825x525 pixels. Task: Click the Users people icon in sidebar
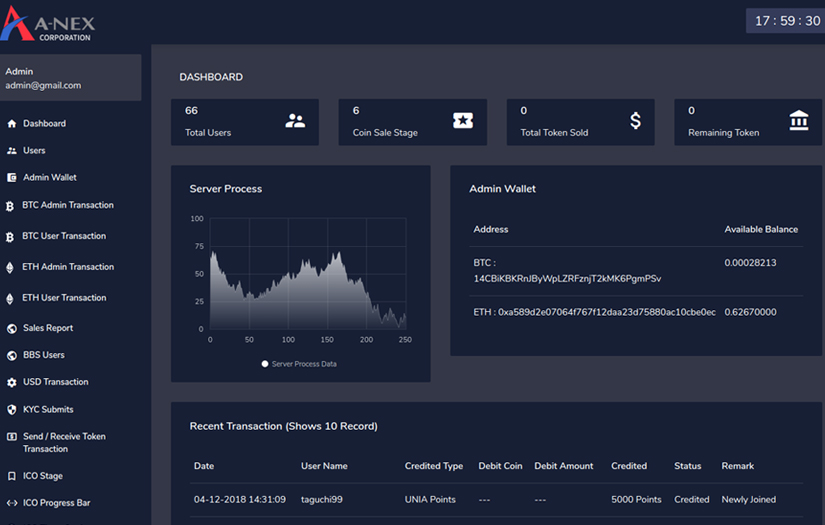point(12,151)
